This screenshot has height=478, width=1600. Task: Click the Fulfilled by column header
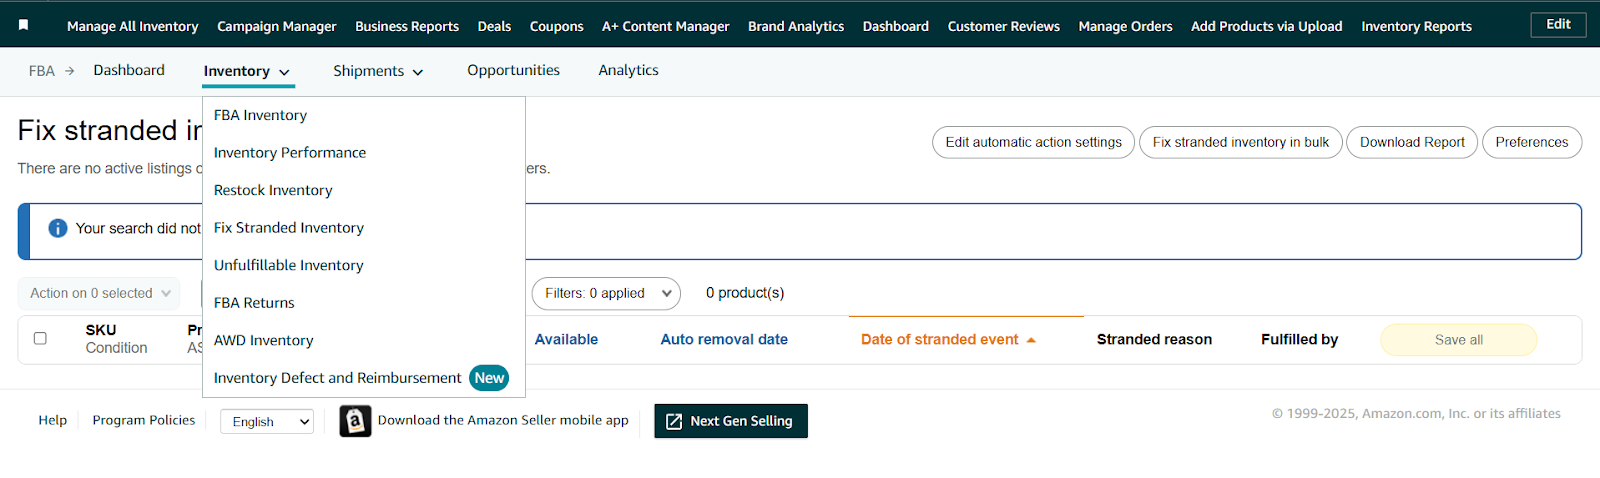point(1299,339)
